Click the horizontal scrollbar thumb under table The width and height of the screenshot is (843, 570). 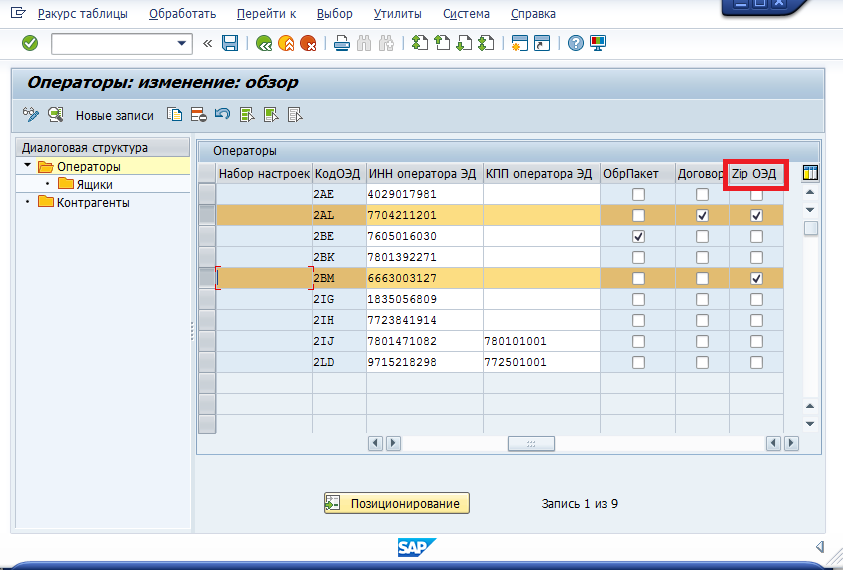point(531,443)
